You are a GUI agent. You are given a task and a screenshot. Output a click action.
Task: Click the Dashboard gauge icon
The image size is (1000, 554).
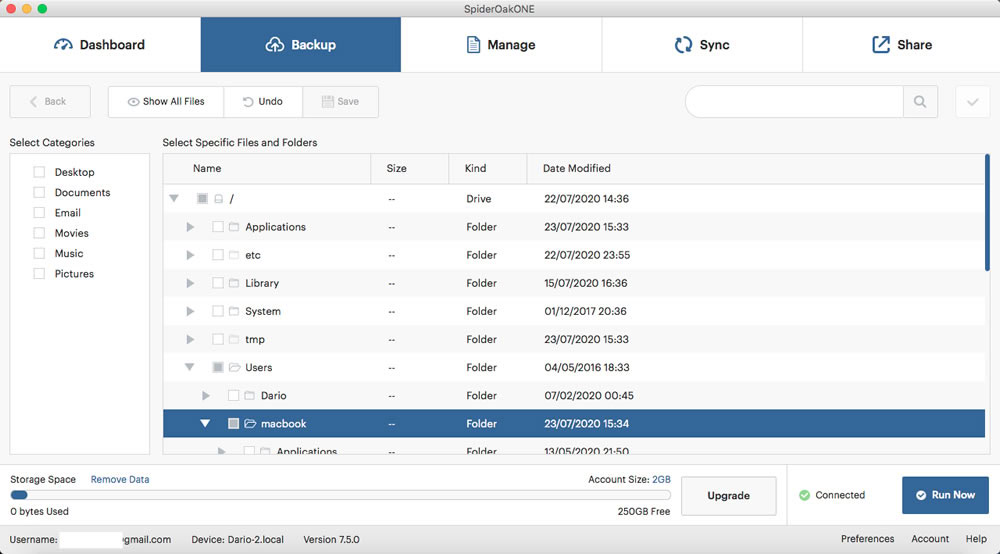point(62,45)
